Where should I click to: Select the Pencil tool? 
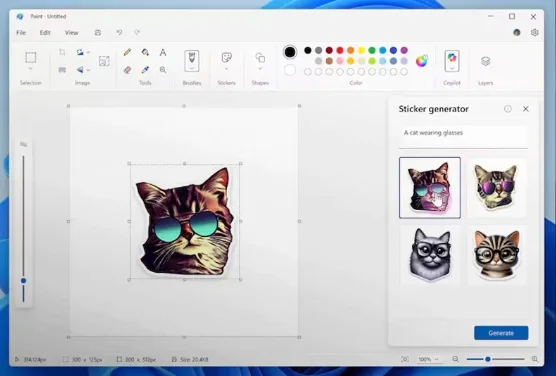point(127,52)
